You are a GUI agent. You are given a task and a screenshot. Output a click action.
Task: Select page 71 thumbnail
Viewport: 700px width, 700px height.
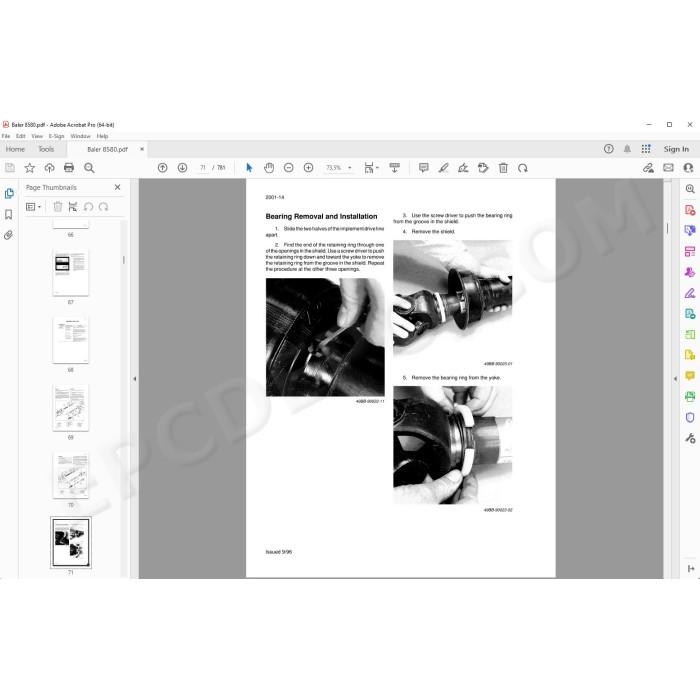[x=71, y=542]
